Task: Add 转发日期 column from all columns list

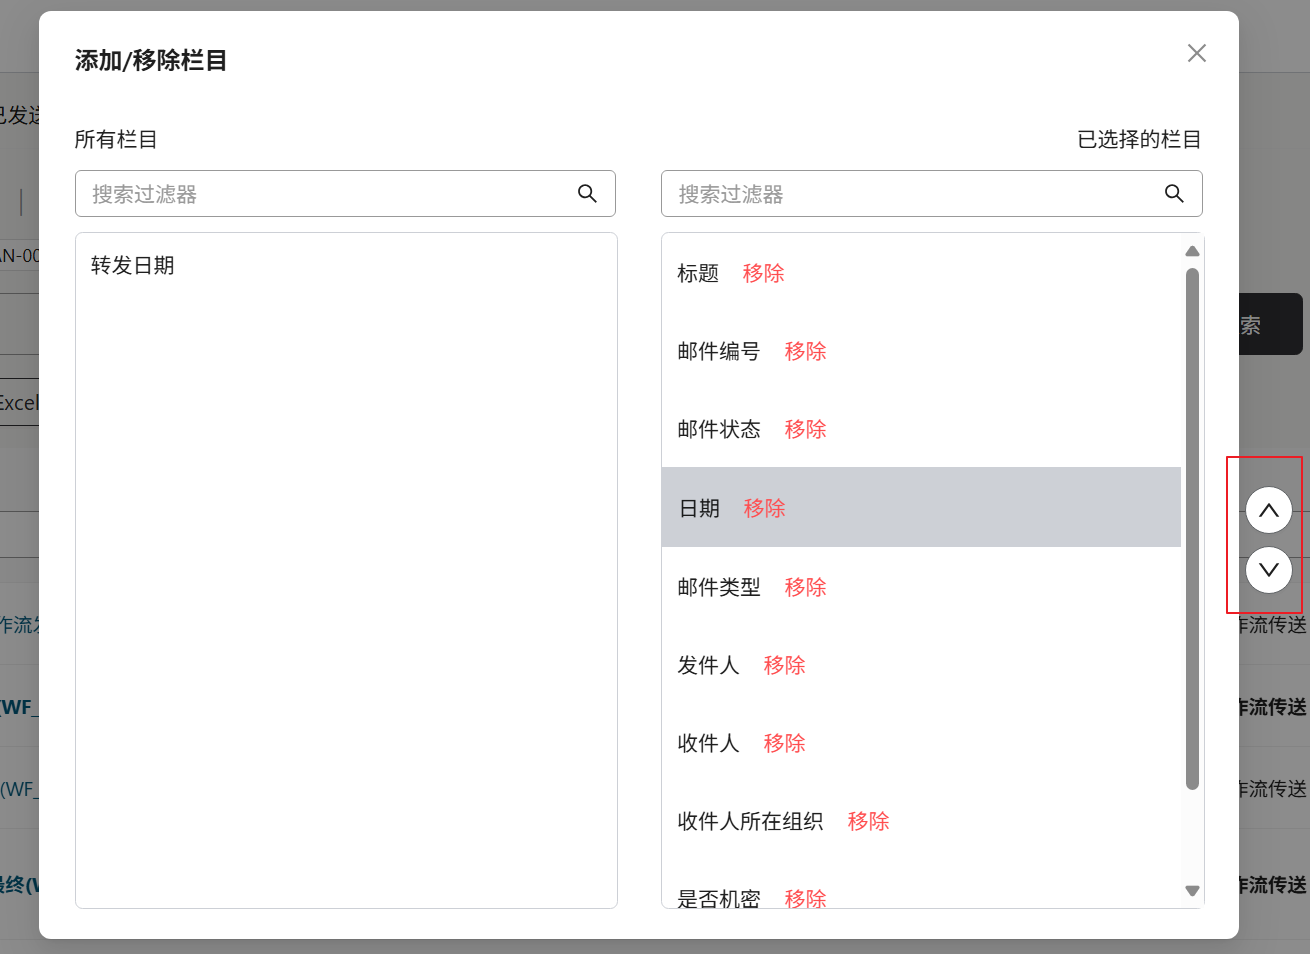Action: click(133, 266)
